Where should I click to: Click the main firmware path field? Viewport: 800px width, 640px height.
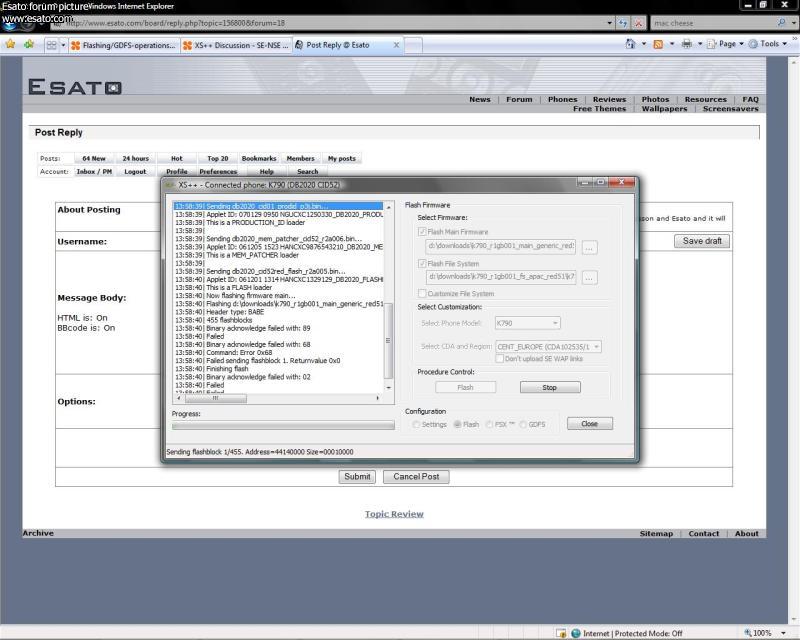[x=501, y=246]
